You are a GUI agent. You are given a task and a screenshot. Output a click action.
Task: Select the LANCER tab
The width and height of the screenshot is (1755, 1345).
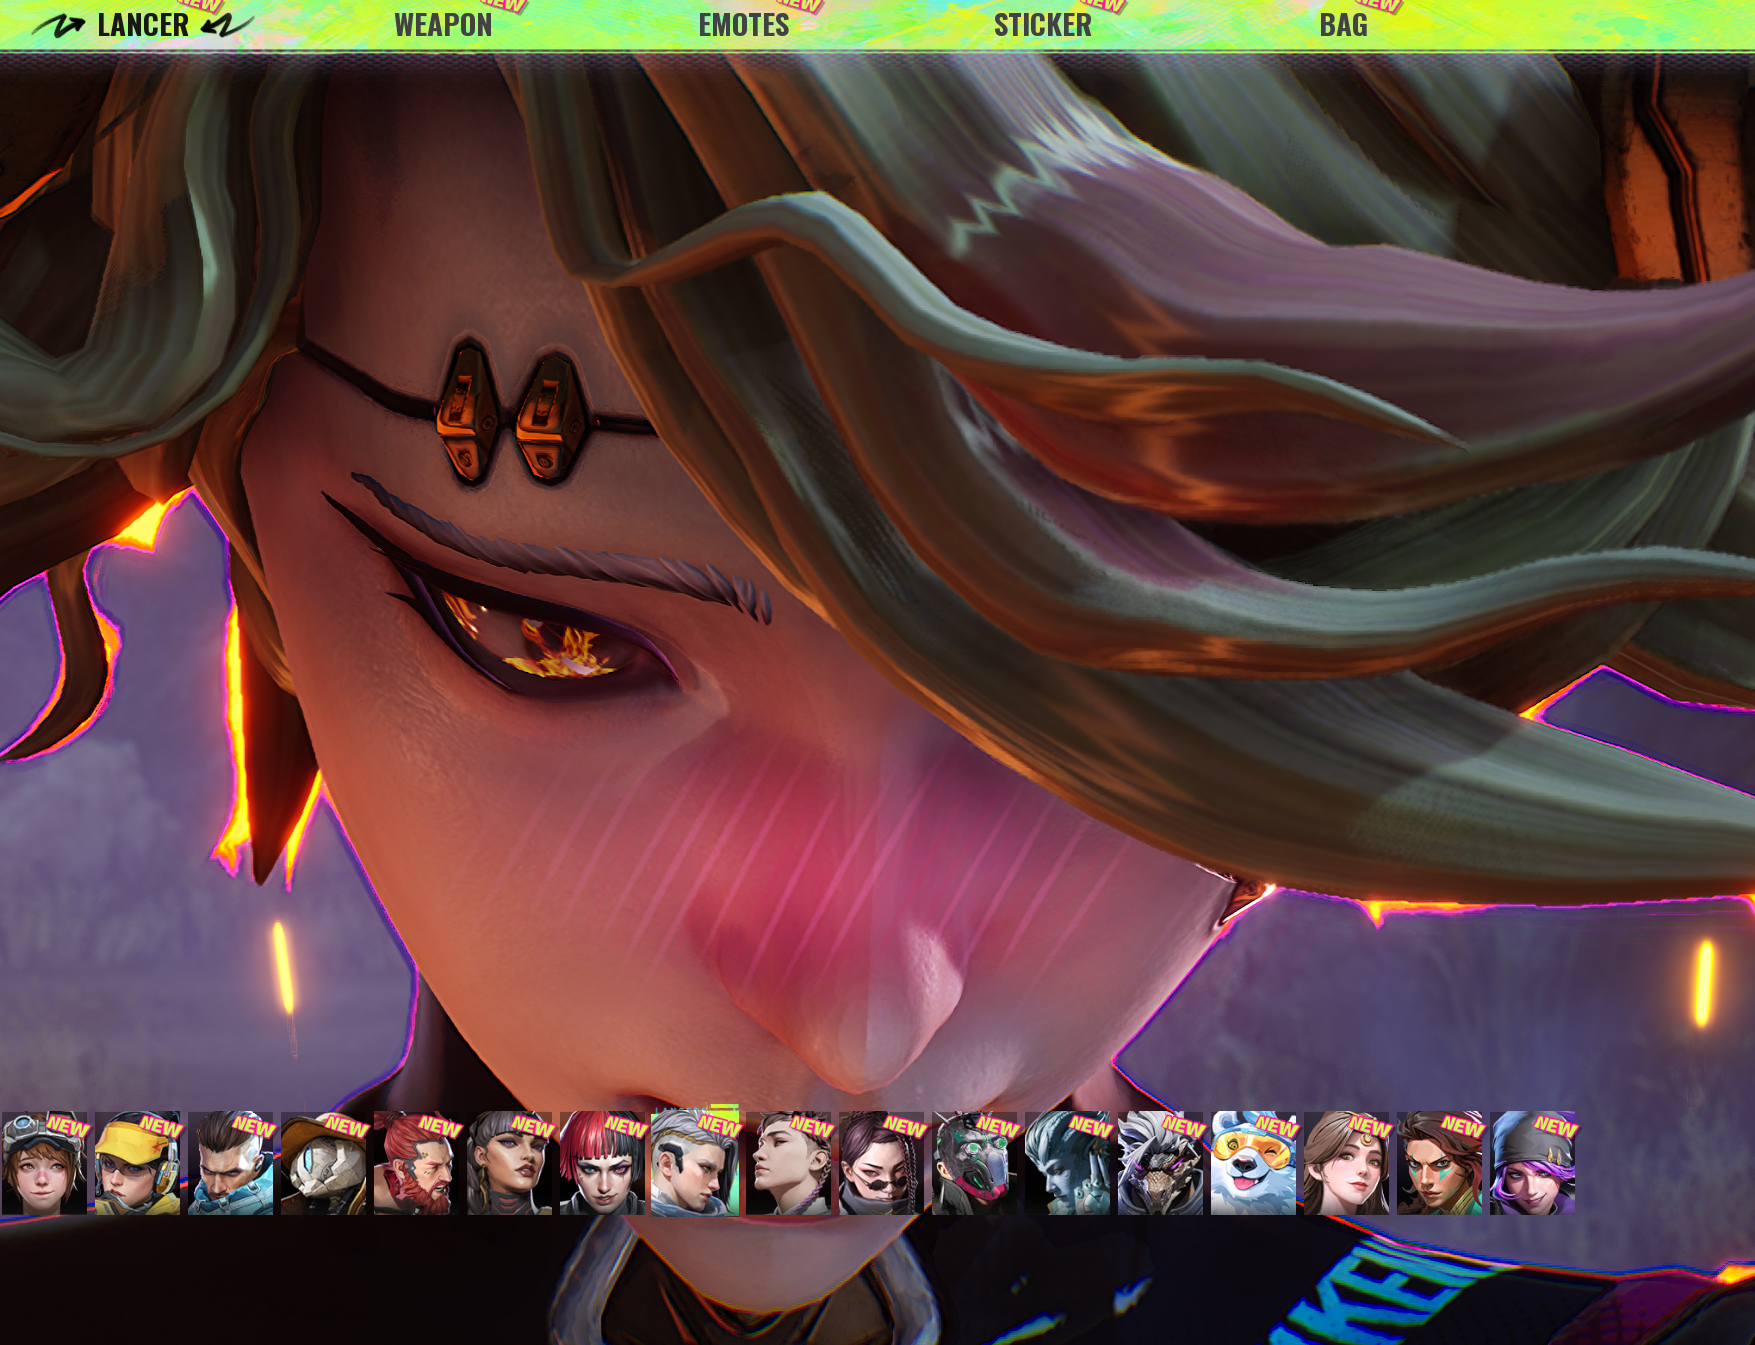pos(143,25)
